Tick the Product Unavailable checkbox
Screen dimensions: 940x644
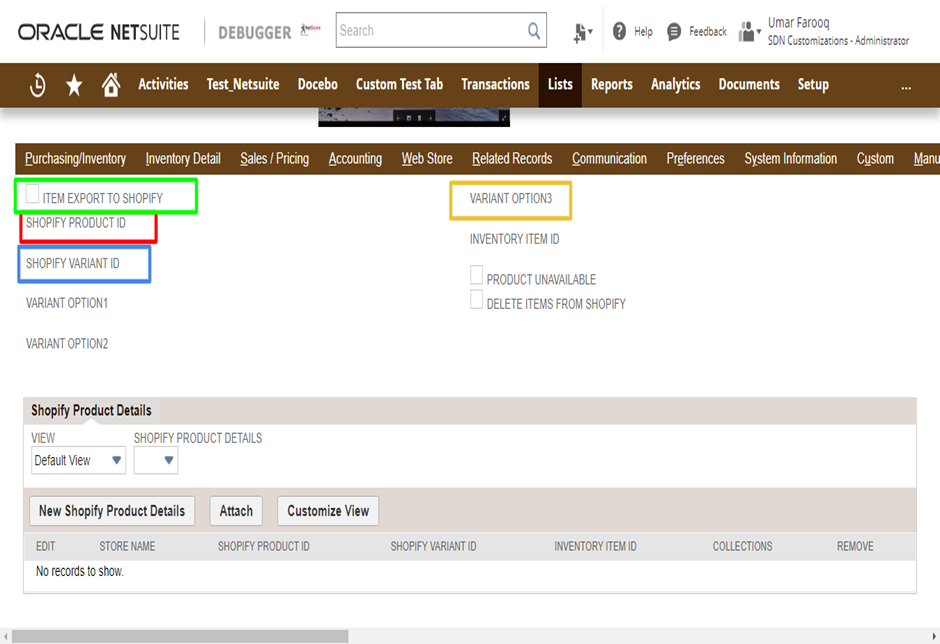477,275
